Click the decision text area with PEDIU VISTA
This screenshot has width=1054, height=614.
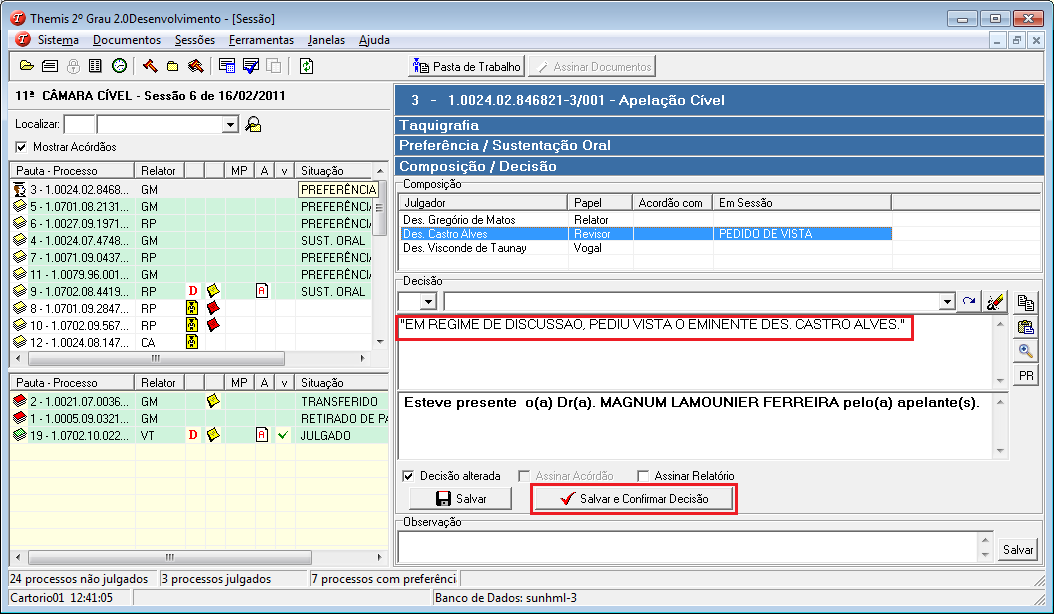click(696, 352)
